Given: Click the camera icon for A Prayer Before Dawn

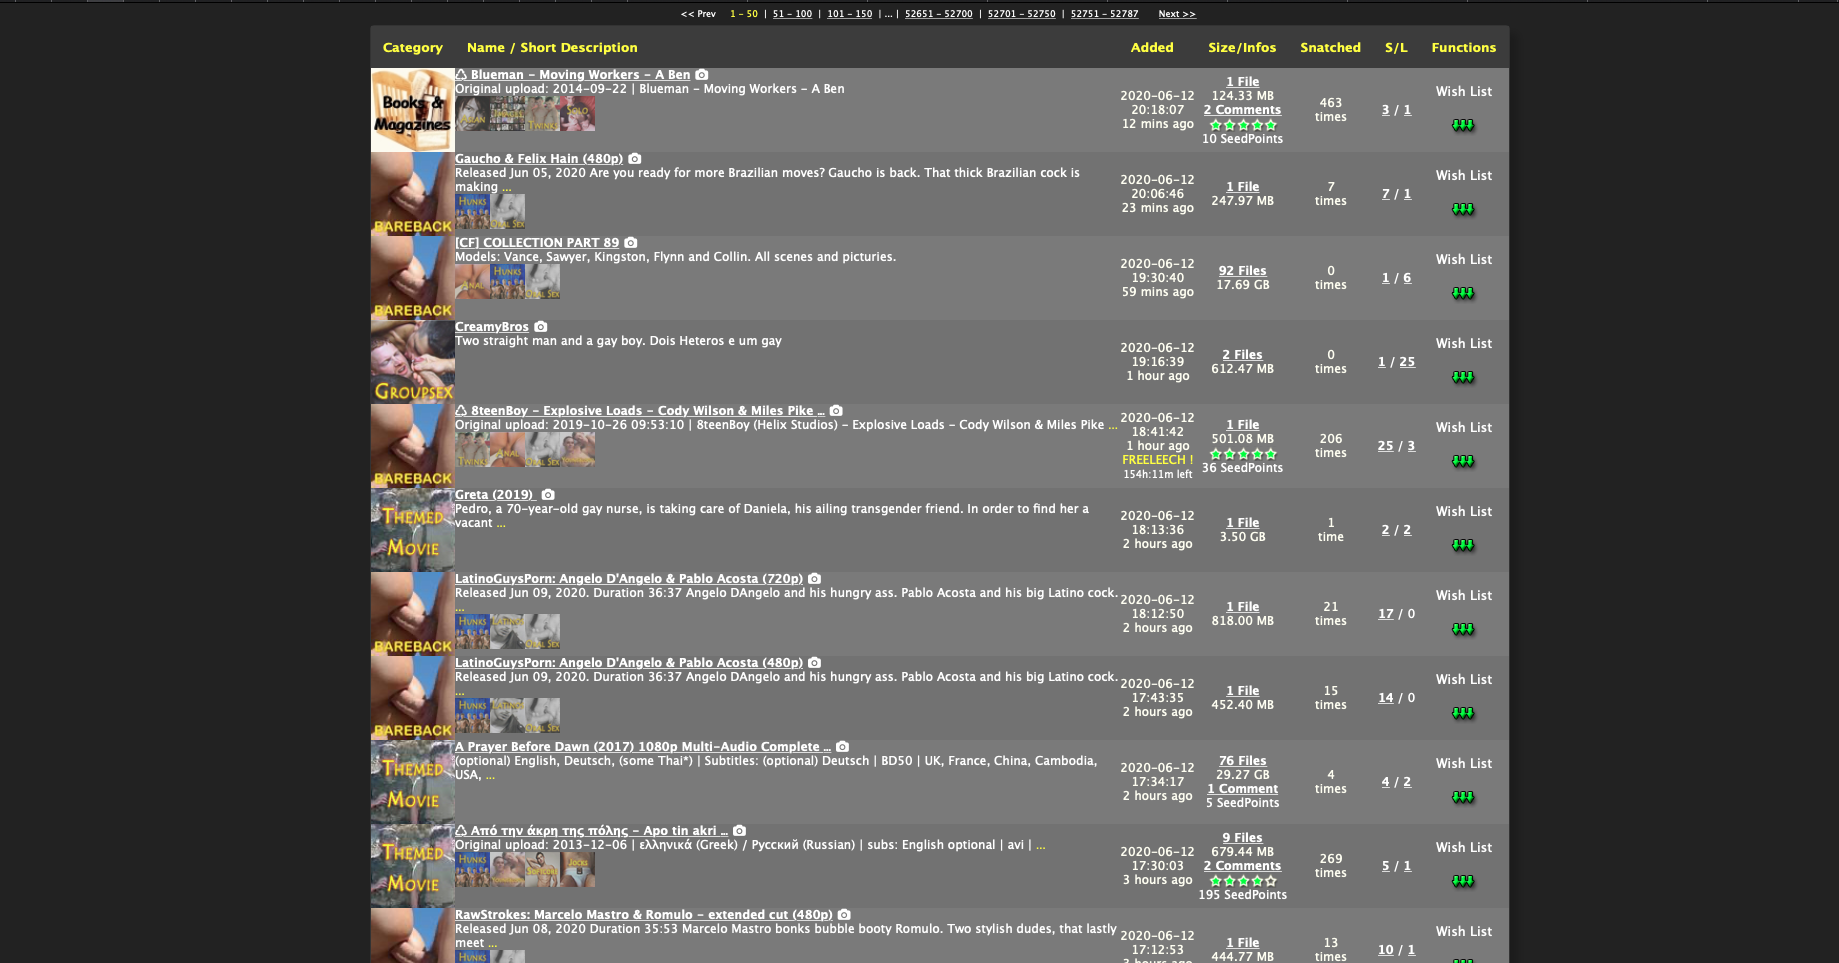Looking at the screenshot, I should (x=842, y=746).
